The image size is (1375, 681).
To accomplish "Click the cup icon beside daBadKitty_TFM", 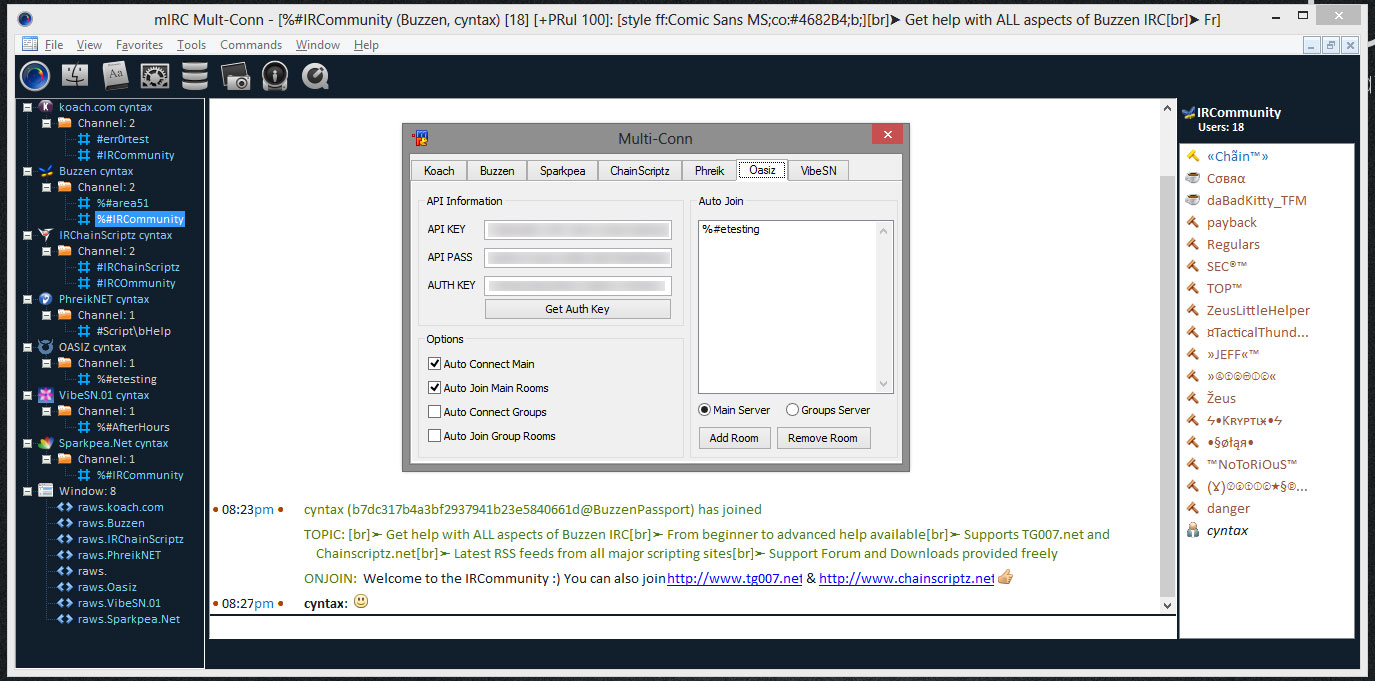I will (1193, 200).
